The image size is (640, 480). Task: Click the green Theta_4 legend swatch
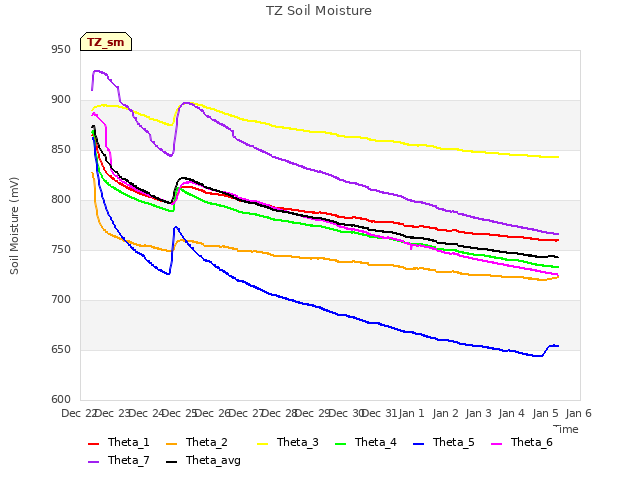coord(340,444)
